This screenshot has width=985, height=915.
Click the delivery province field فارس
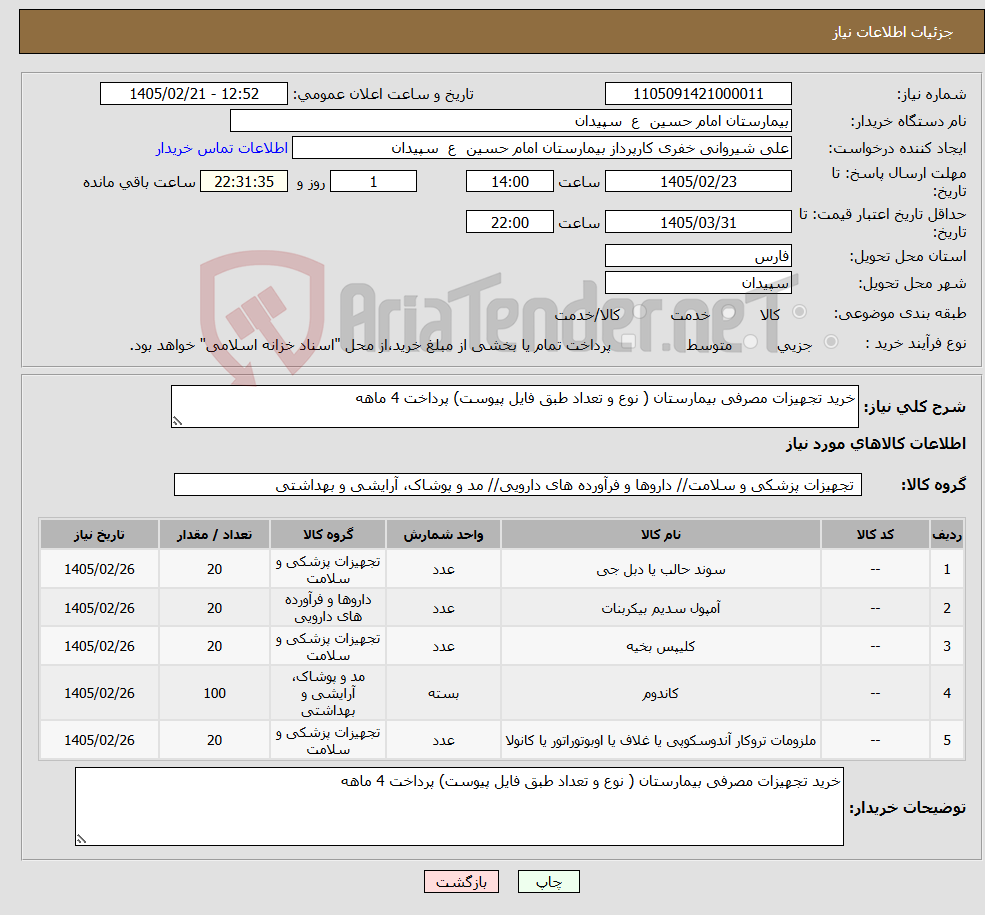point(698,256)
